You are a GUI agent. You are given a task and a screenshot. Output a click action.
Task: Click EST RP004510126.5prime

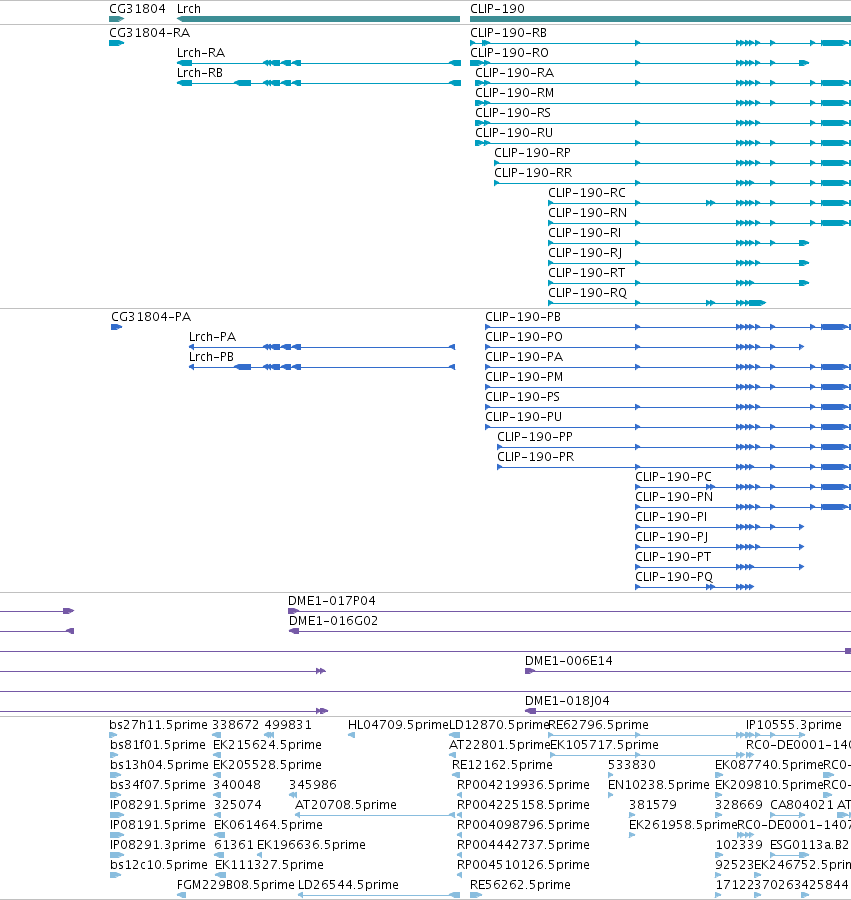[x=523, y=865]
